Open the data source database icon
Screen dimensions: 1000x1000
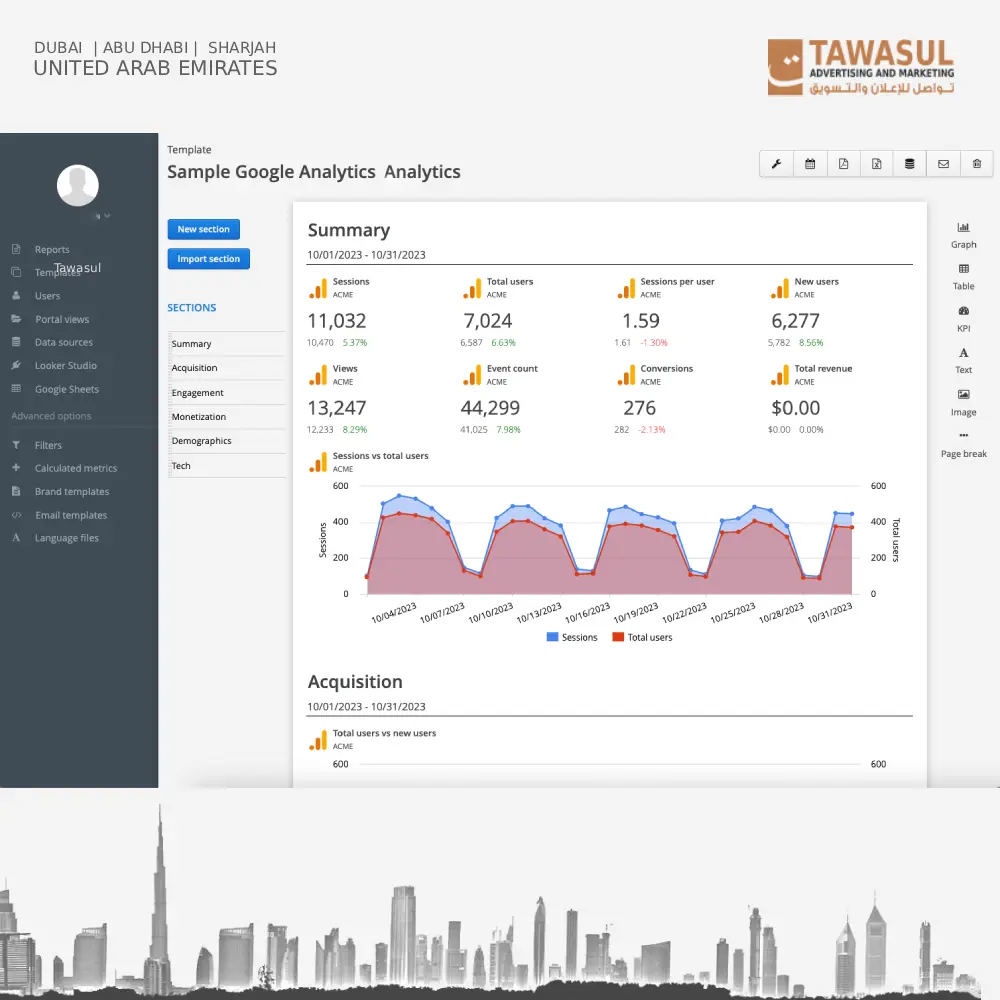pos(909,163)
